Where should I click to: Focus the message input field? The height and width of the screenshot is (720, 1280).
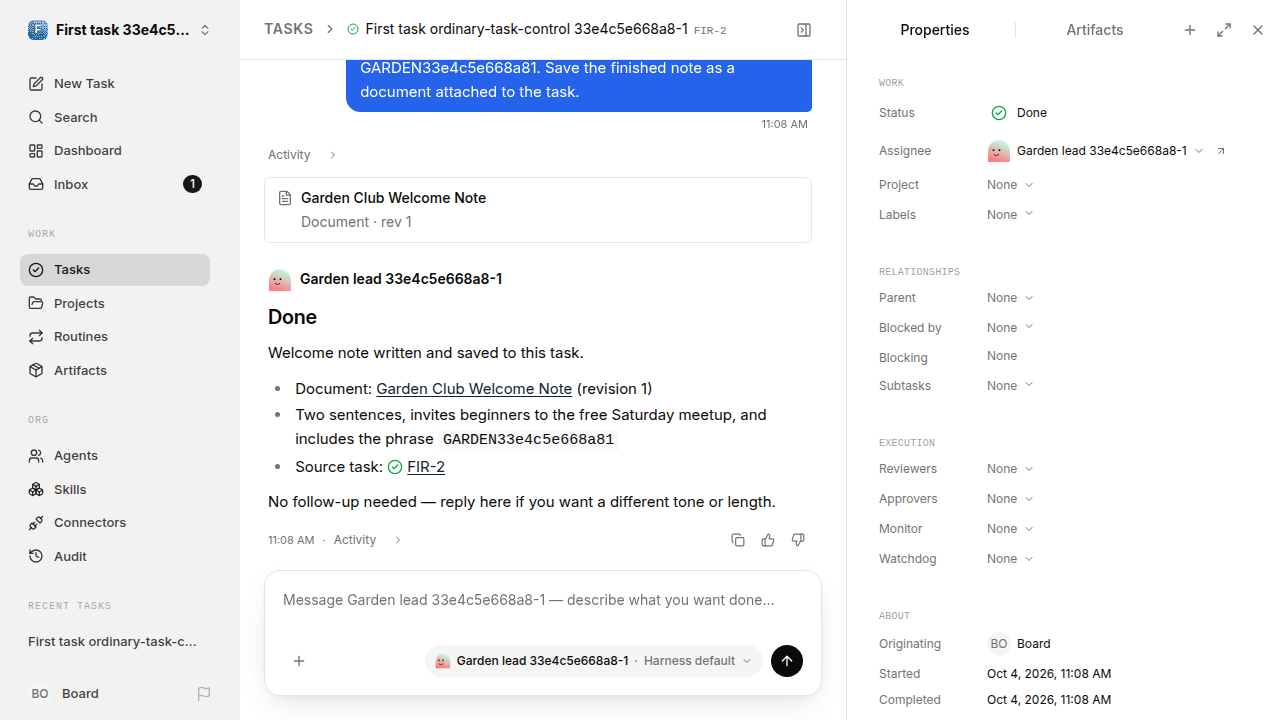click(543, 600)
